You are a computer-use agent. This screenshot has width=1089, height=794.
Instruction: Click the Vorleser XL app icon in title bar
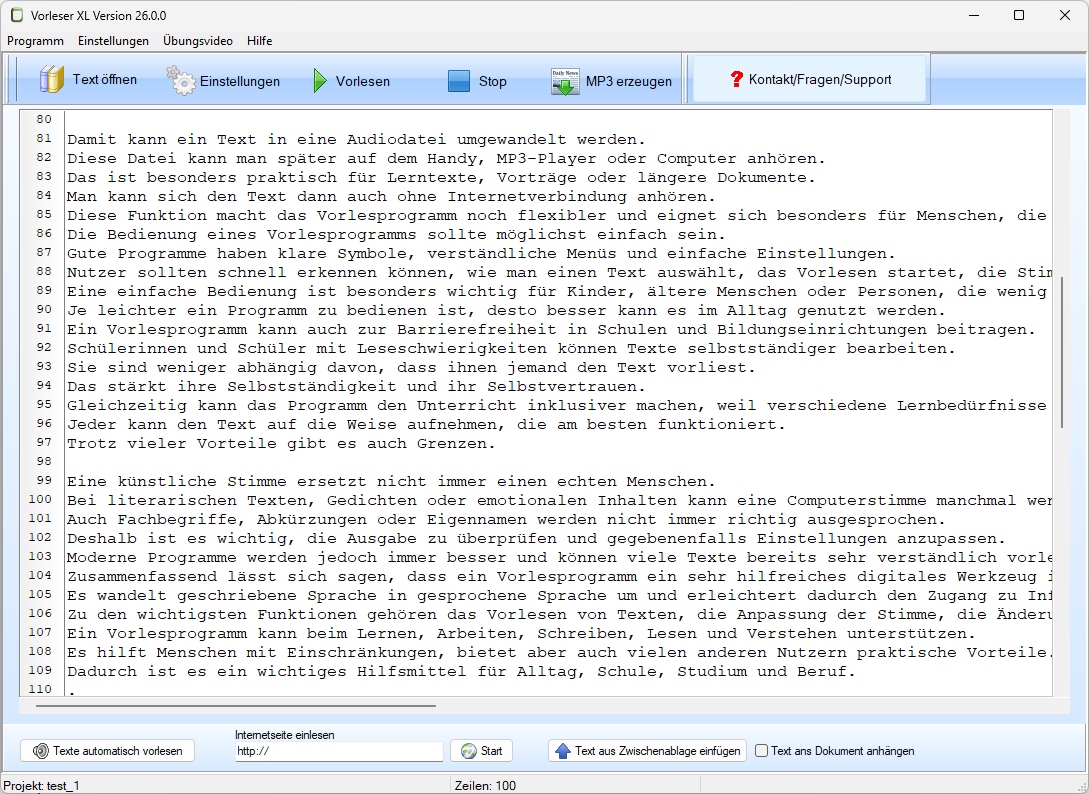[17, 15]
